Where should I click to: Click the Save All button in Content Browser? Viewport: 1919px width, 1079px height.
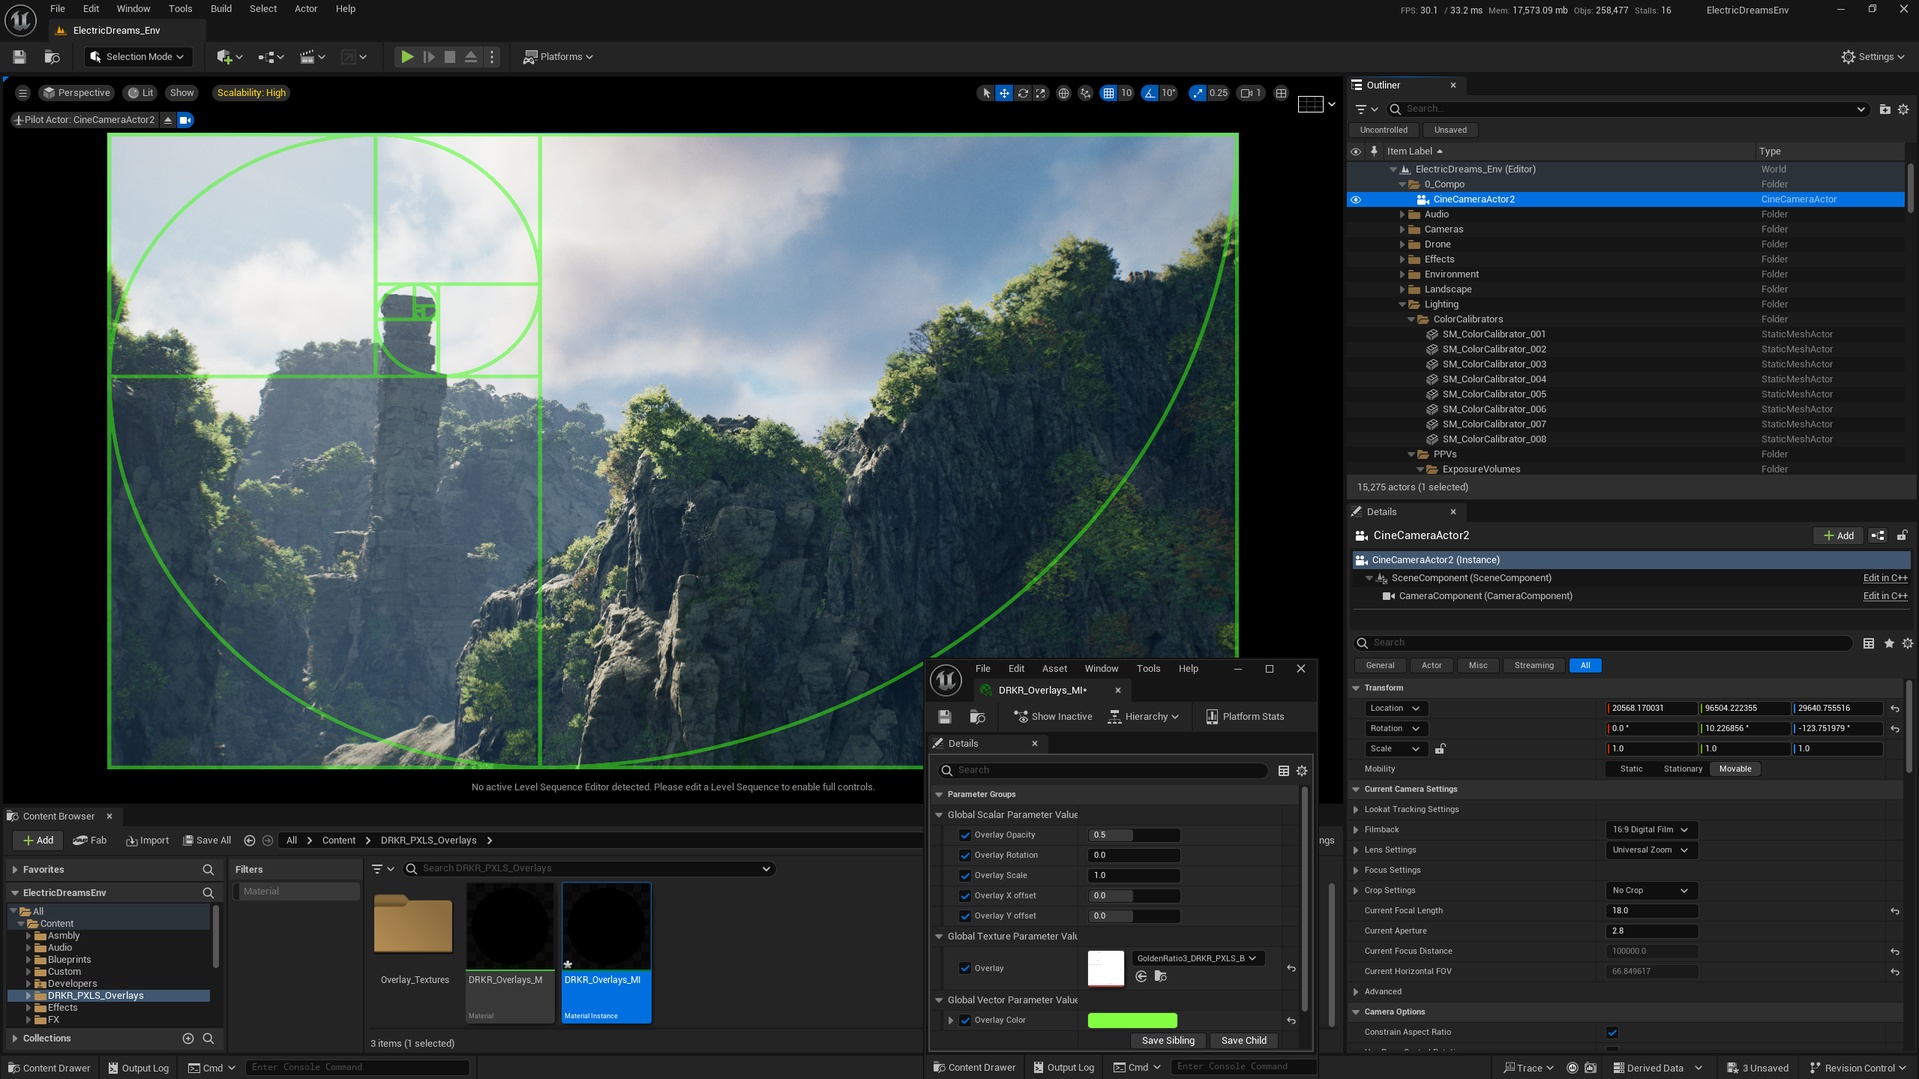pyautogui.click(x=207, y=840)
